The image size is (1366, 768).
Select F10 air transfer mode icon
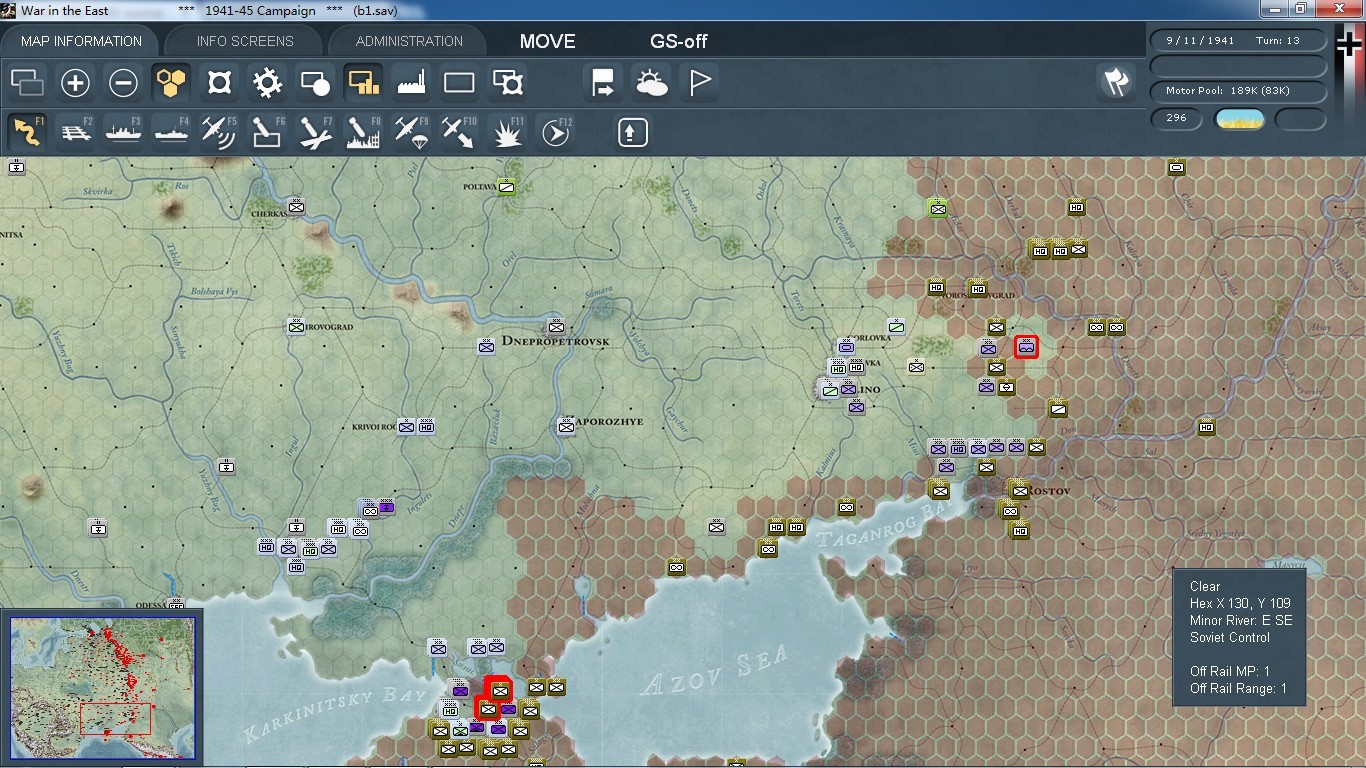point(459,132)
